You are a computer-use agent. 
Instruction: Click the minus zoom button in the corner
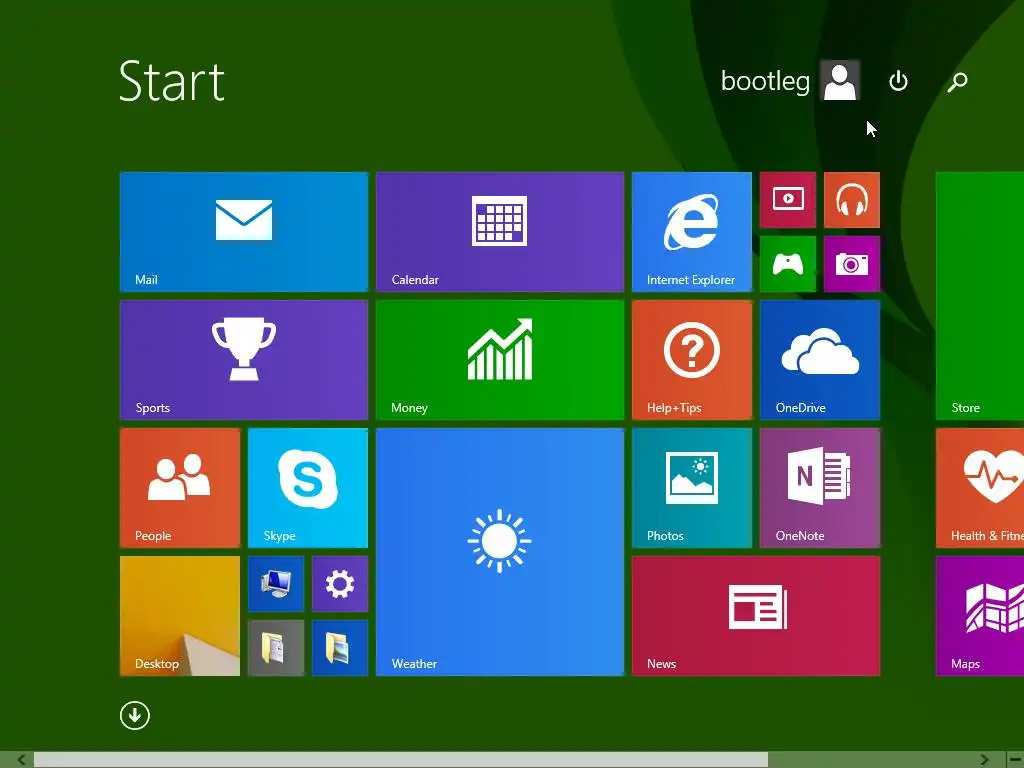(1015, 760)
